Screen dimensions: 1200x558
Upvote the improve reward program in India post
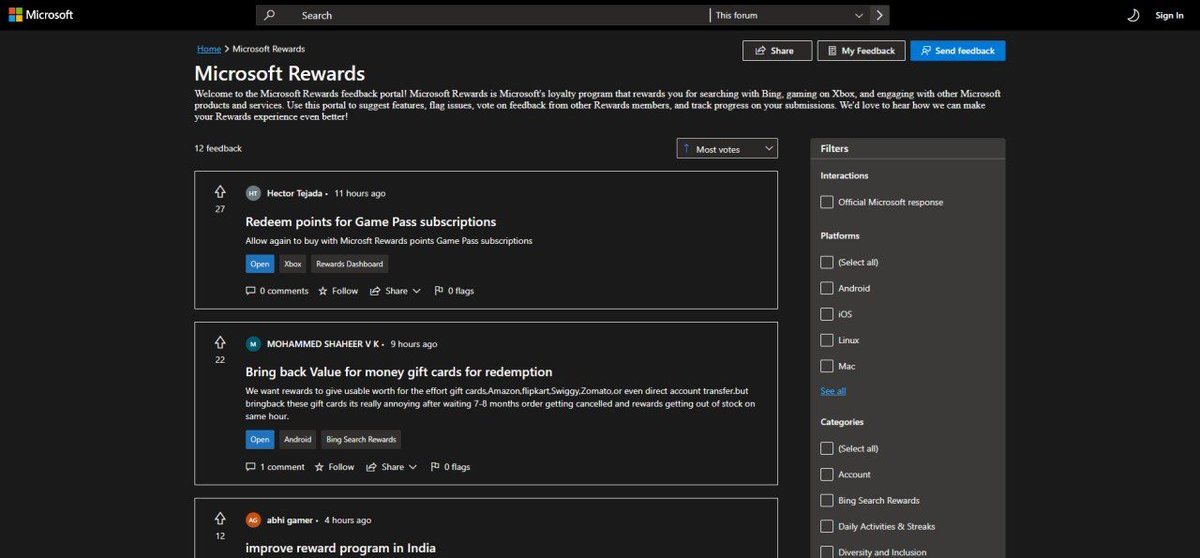pyautogui.click(x=220, y=519)
